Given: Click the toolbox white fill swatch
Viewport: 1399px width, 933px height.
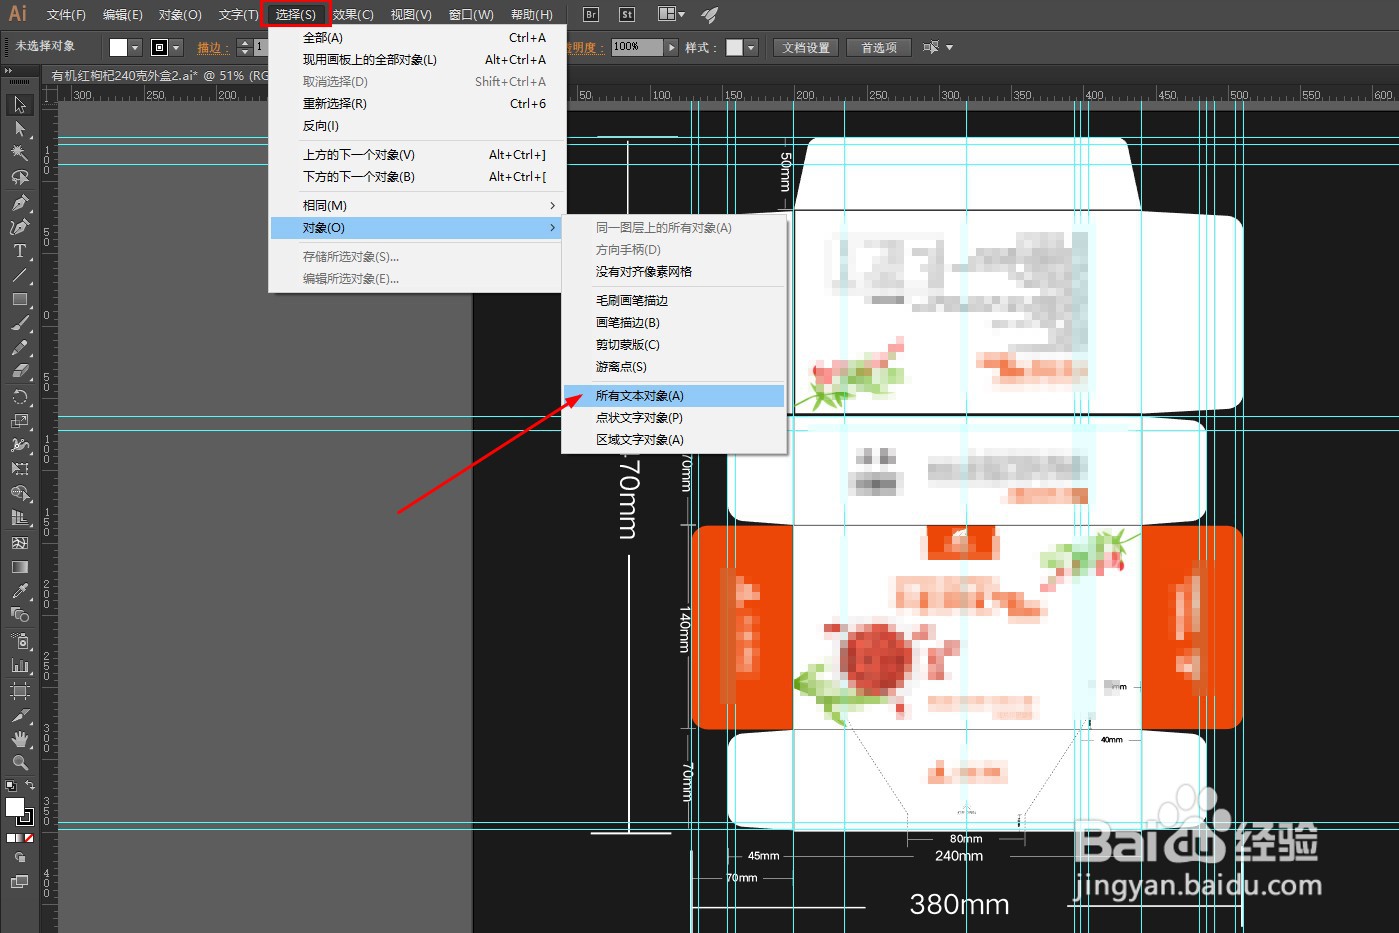Looking at the screenshot, I should click(15, 807).
